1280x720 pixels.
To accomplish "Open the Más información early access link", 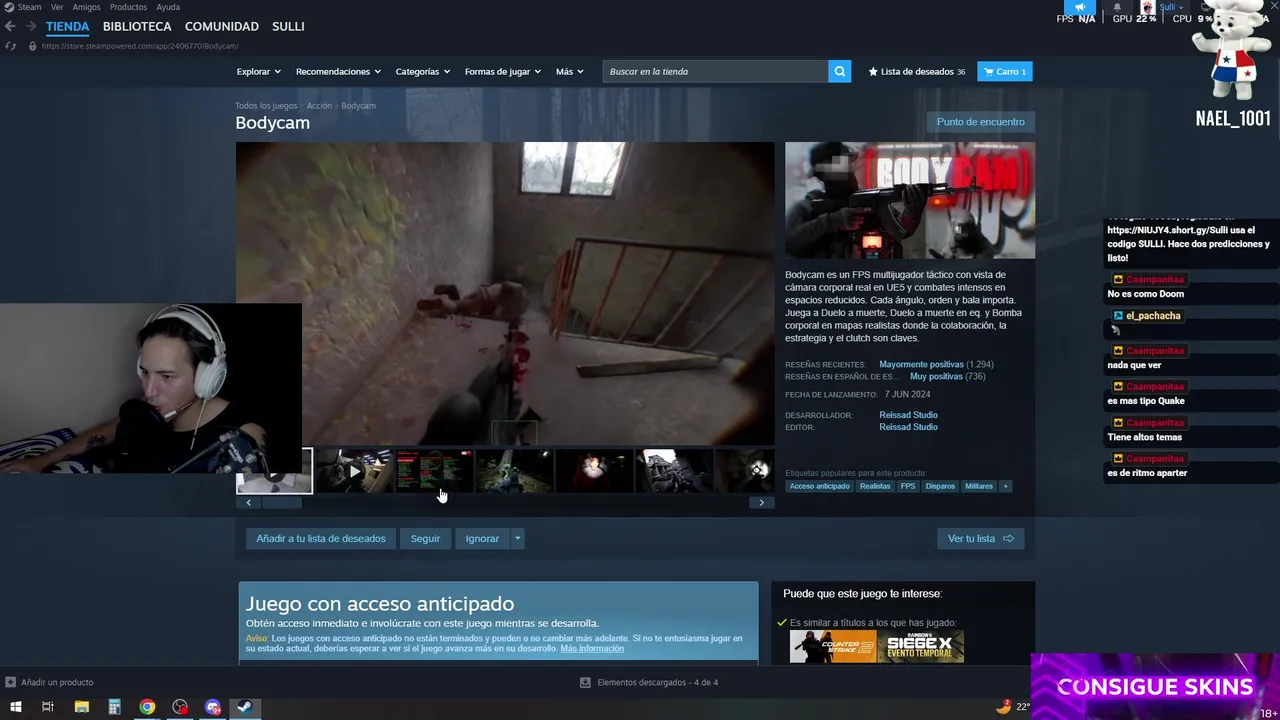I will pyautogui.click(x=592, y=648).
